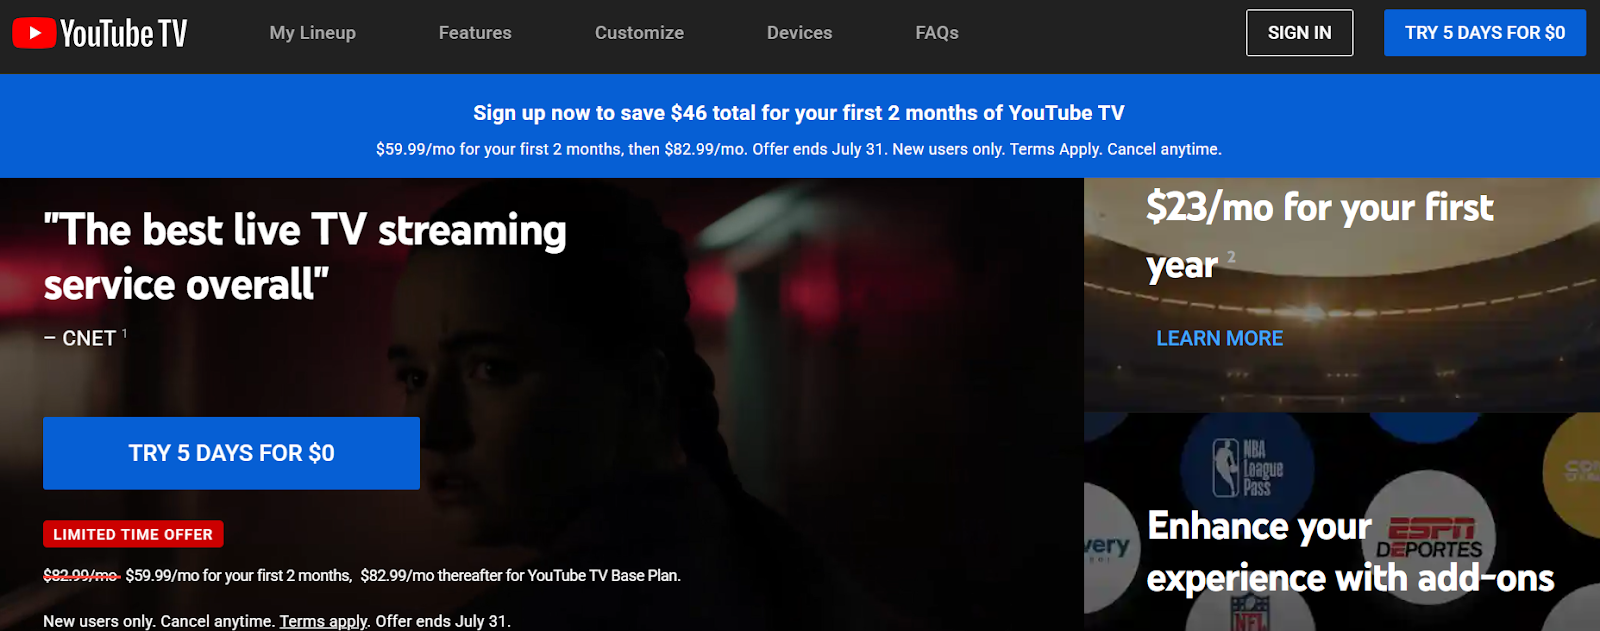Viewport: 1600px width, 631px height.
Task: Click the SIGN IN button
Action: click(1299, 33)
